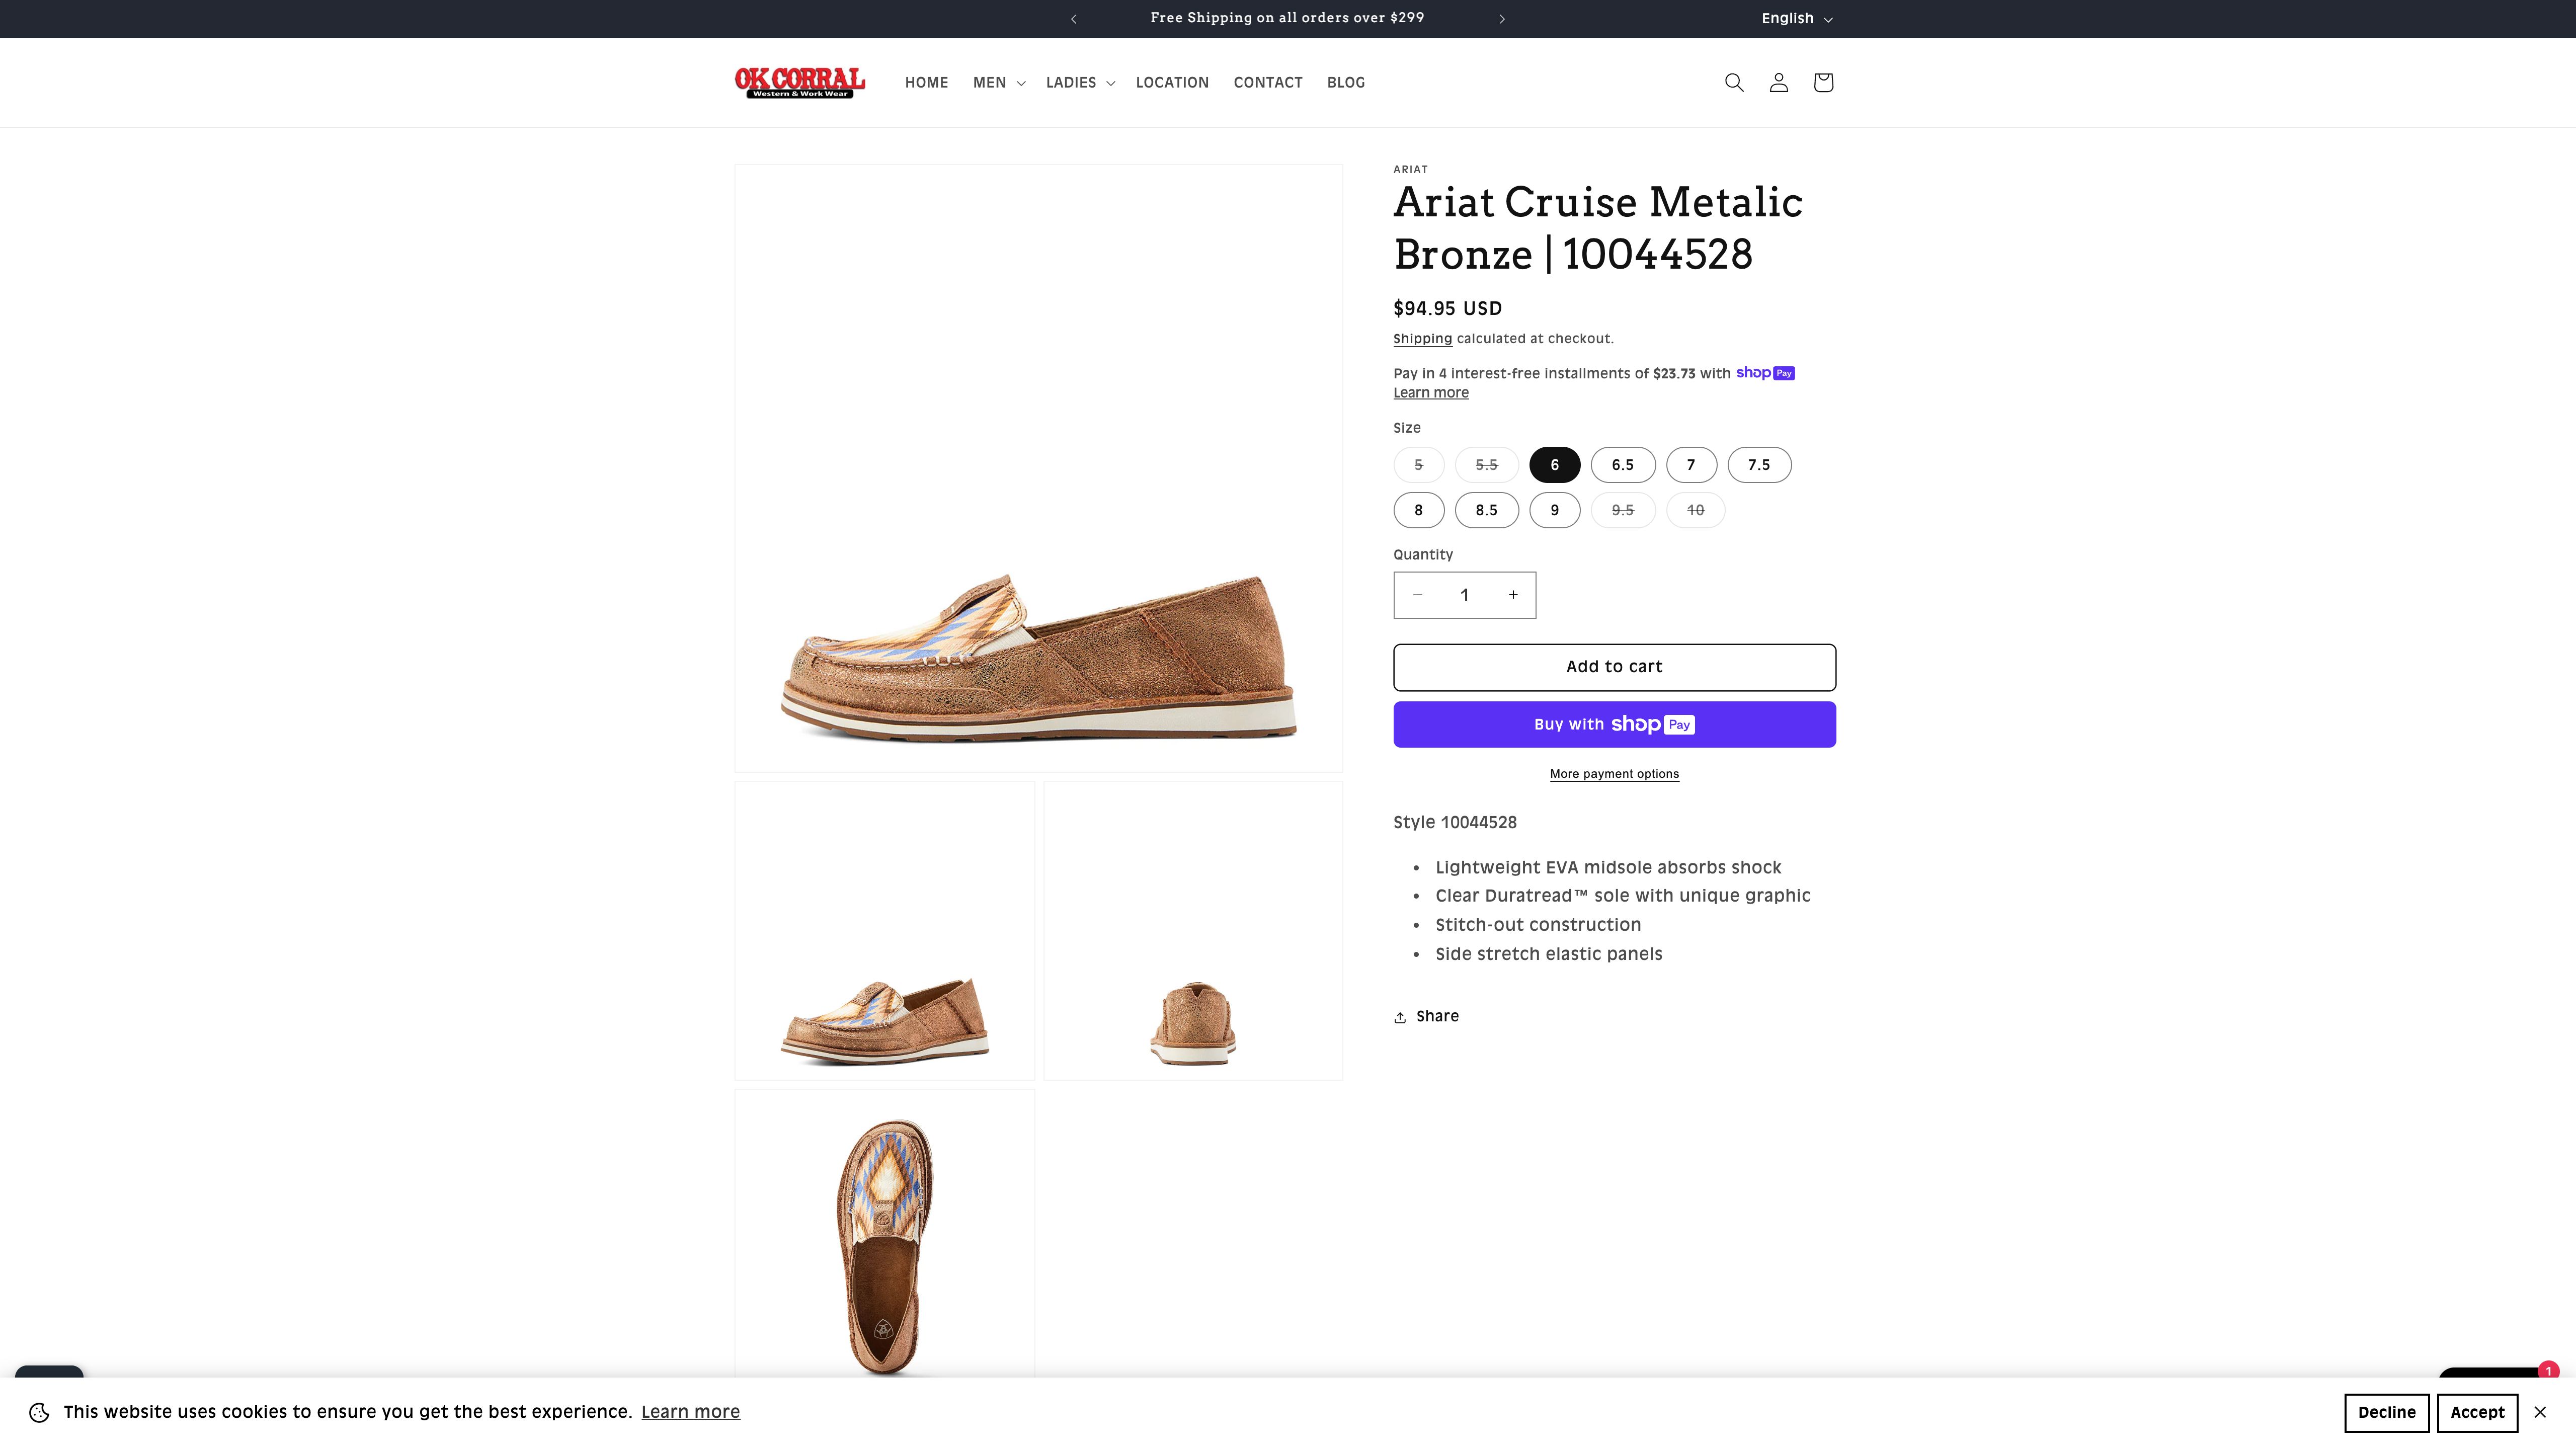This screenshot has height=1449, width=2576.
Task: Dismiss cookie banner with X icon
Action: 2539,1412
